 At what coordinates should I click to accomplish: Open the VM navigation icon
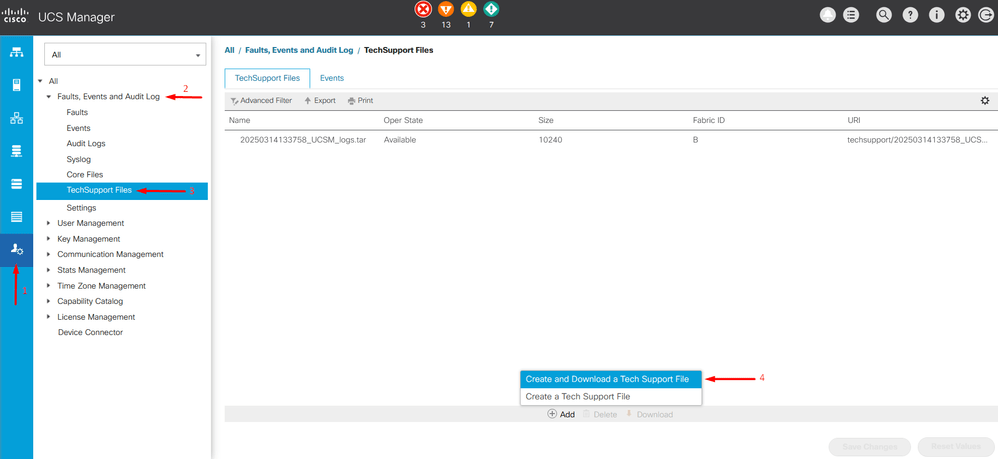pos(17,184)
